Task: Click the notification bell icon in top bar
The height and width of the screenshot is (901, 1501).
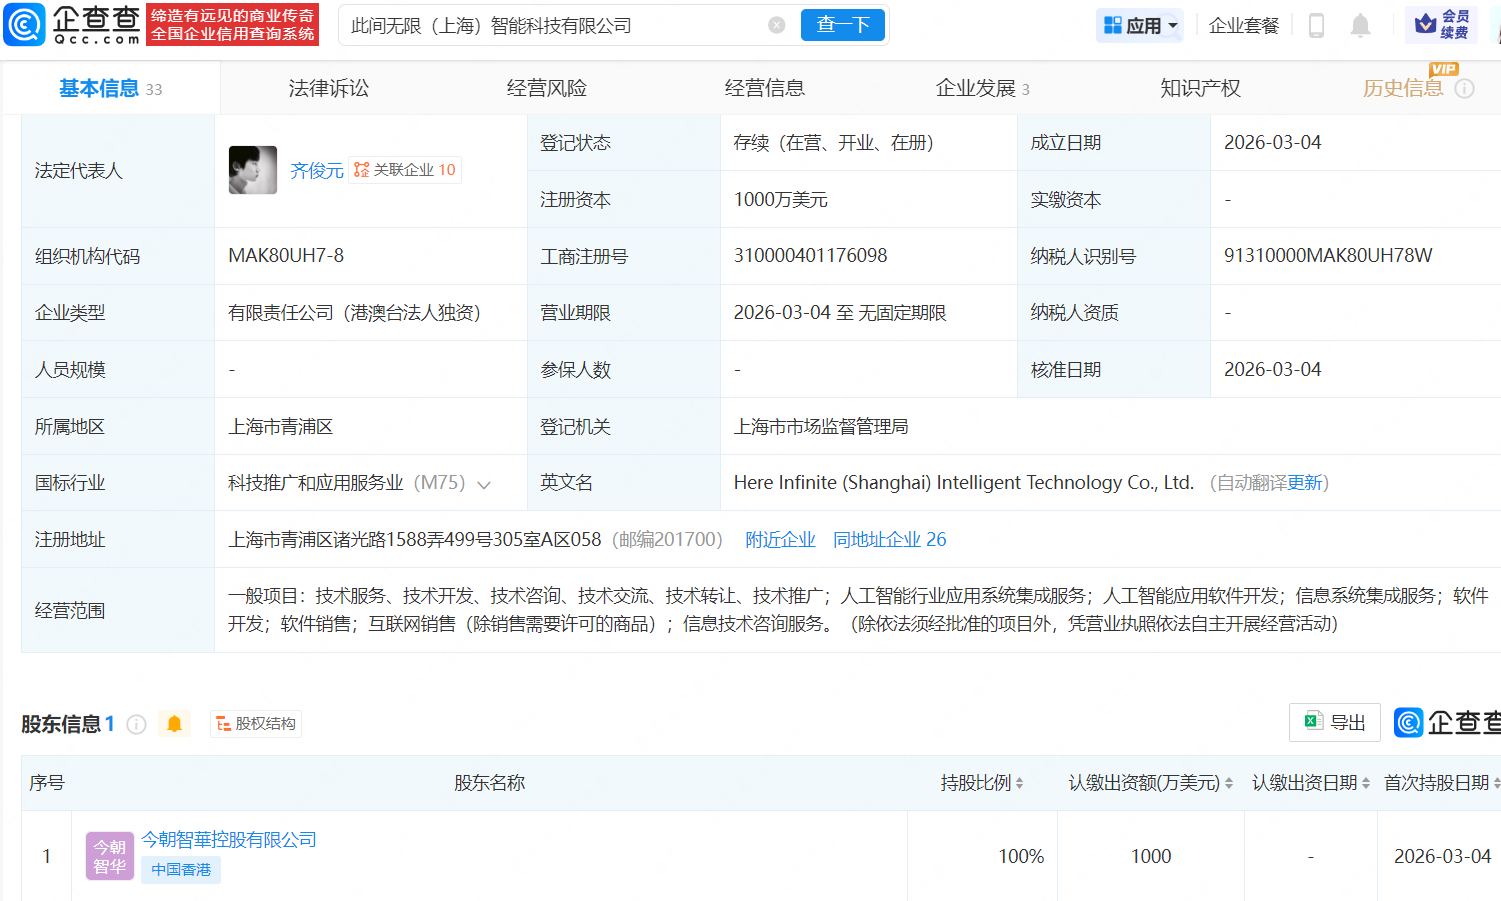Action: click(1360, 25)
